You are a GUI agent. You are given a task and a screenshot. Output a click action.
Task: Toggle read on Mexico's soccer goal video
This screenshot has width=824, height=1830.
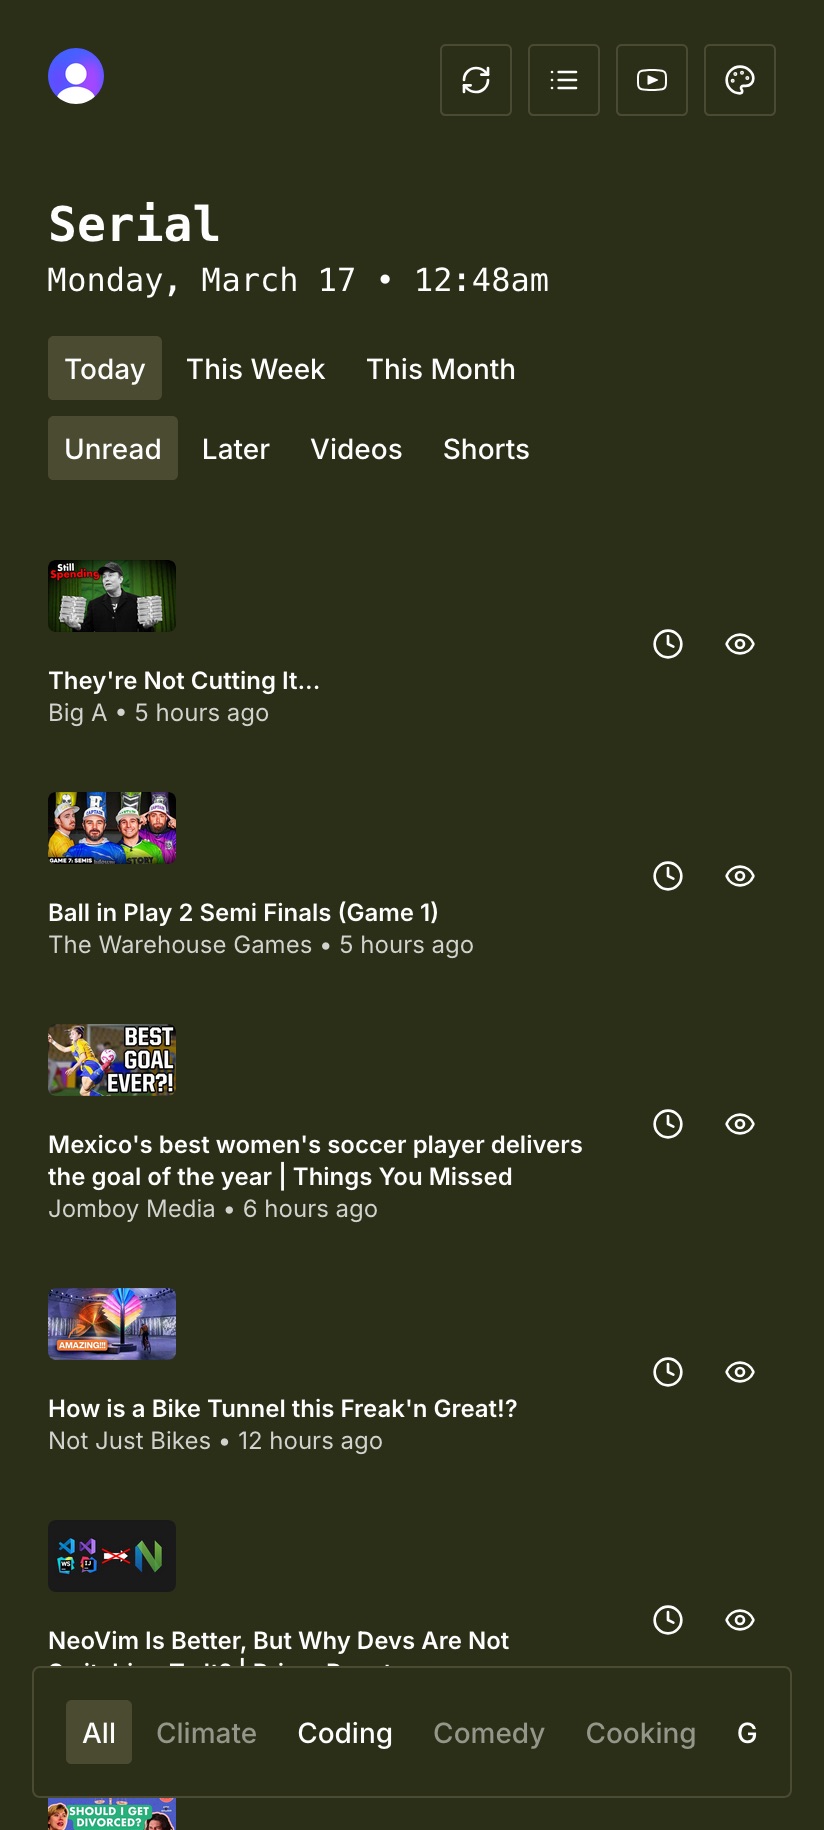(x=740, y=1124)
